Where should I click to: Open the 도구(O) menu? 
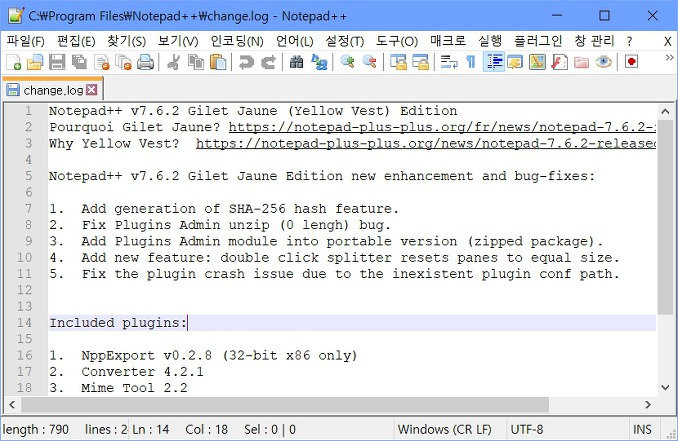(x=397, y=41)
